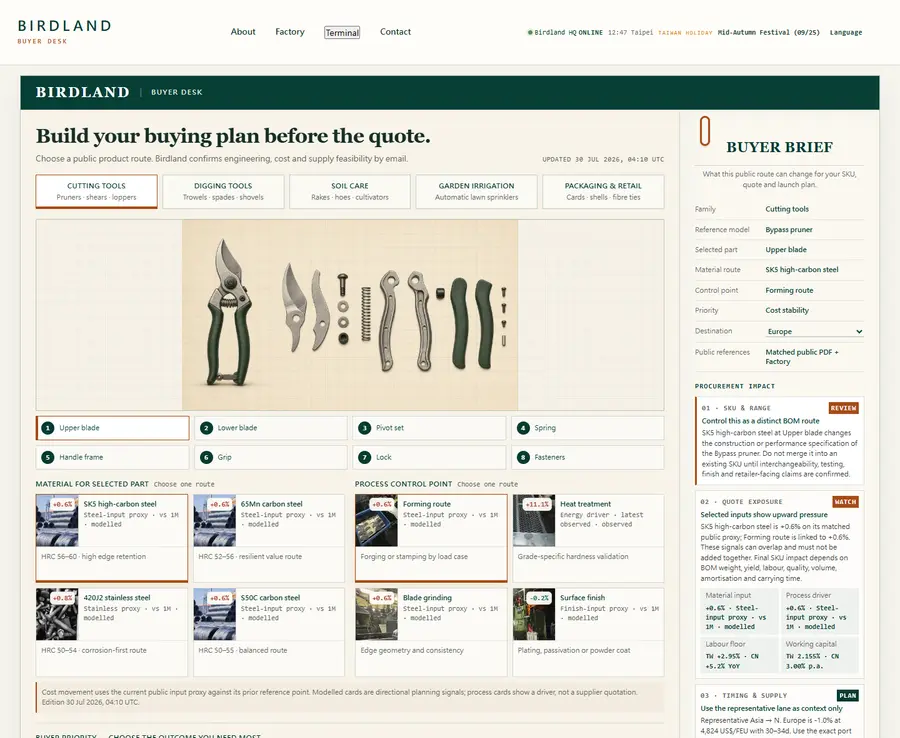Click the REVIEW badge on SKU & Range
The height and width of the screenshot is (738, 900).
click(843, 408)
